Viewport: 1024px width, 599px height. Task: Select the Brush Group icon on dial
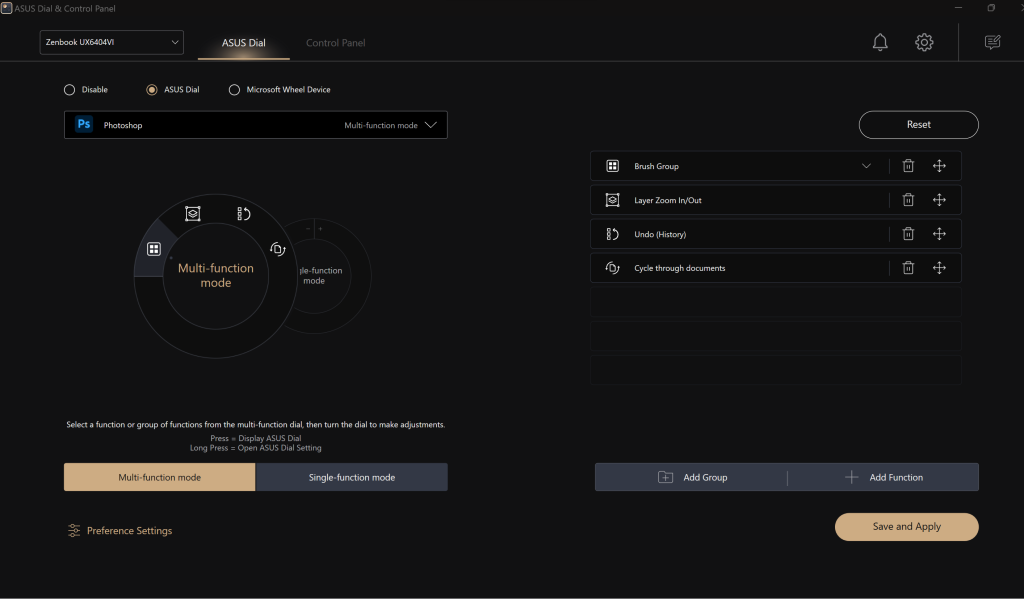click(x=154, y=249)
